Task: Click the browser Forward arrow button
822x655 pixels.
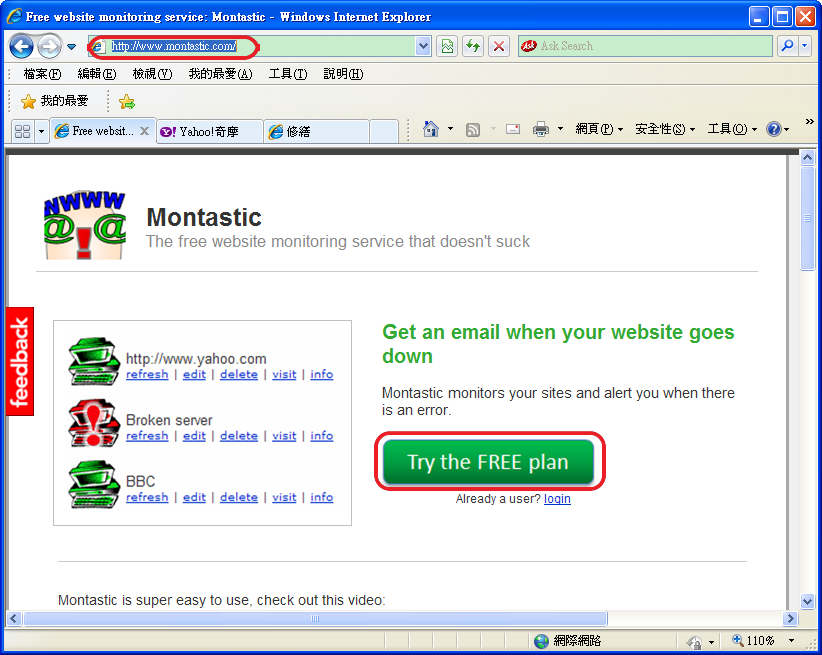Action: [49, 47]
